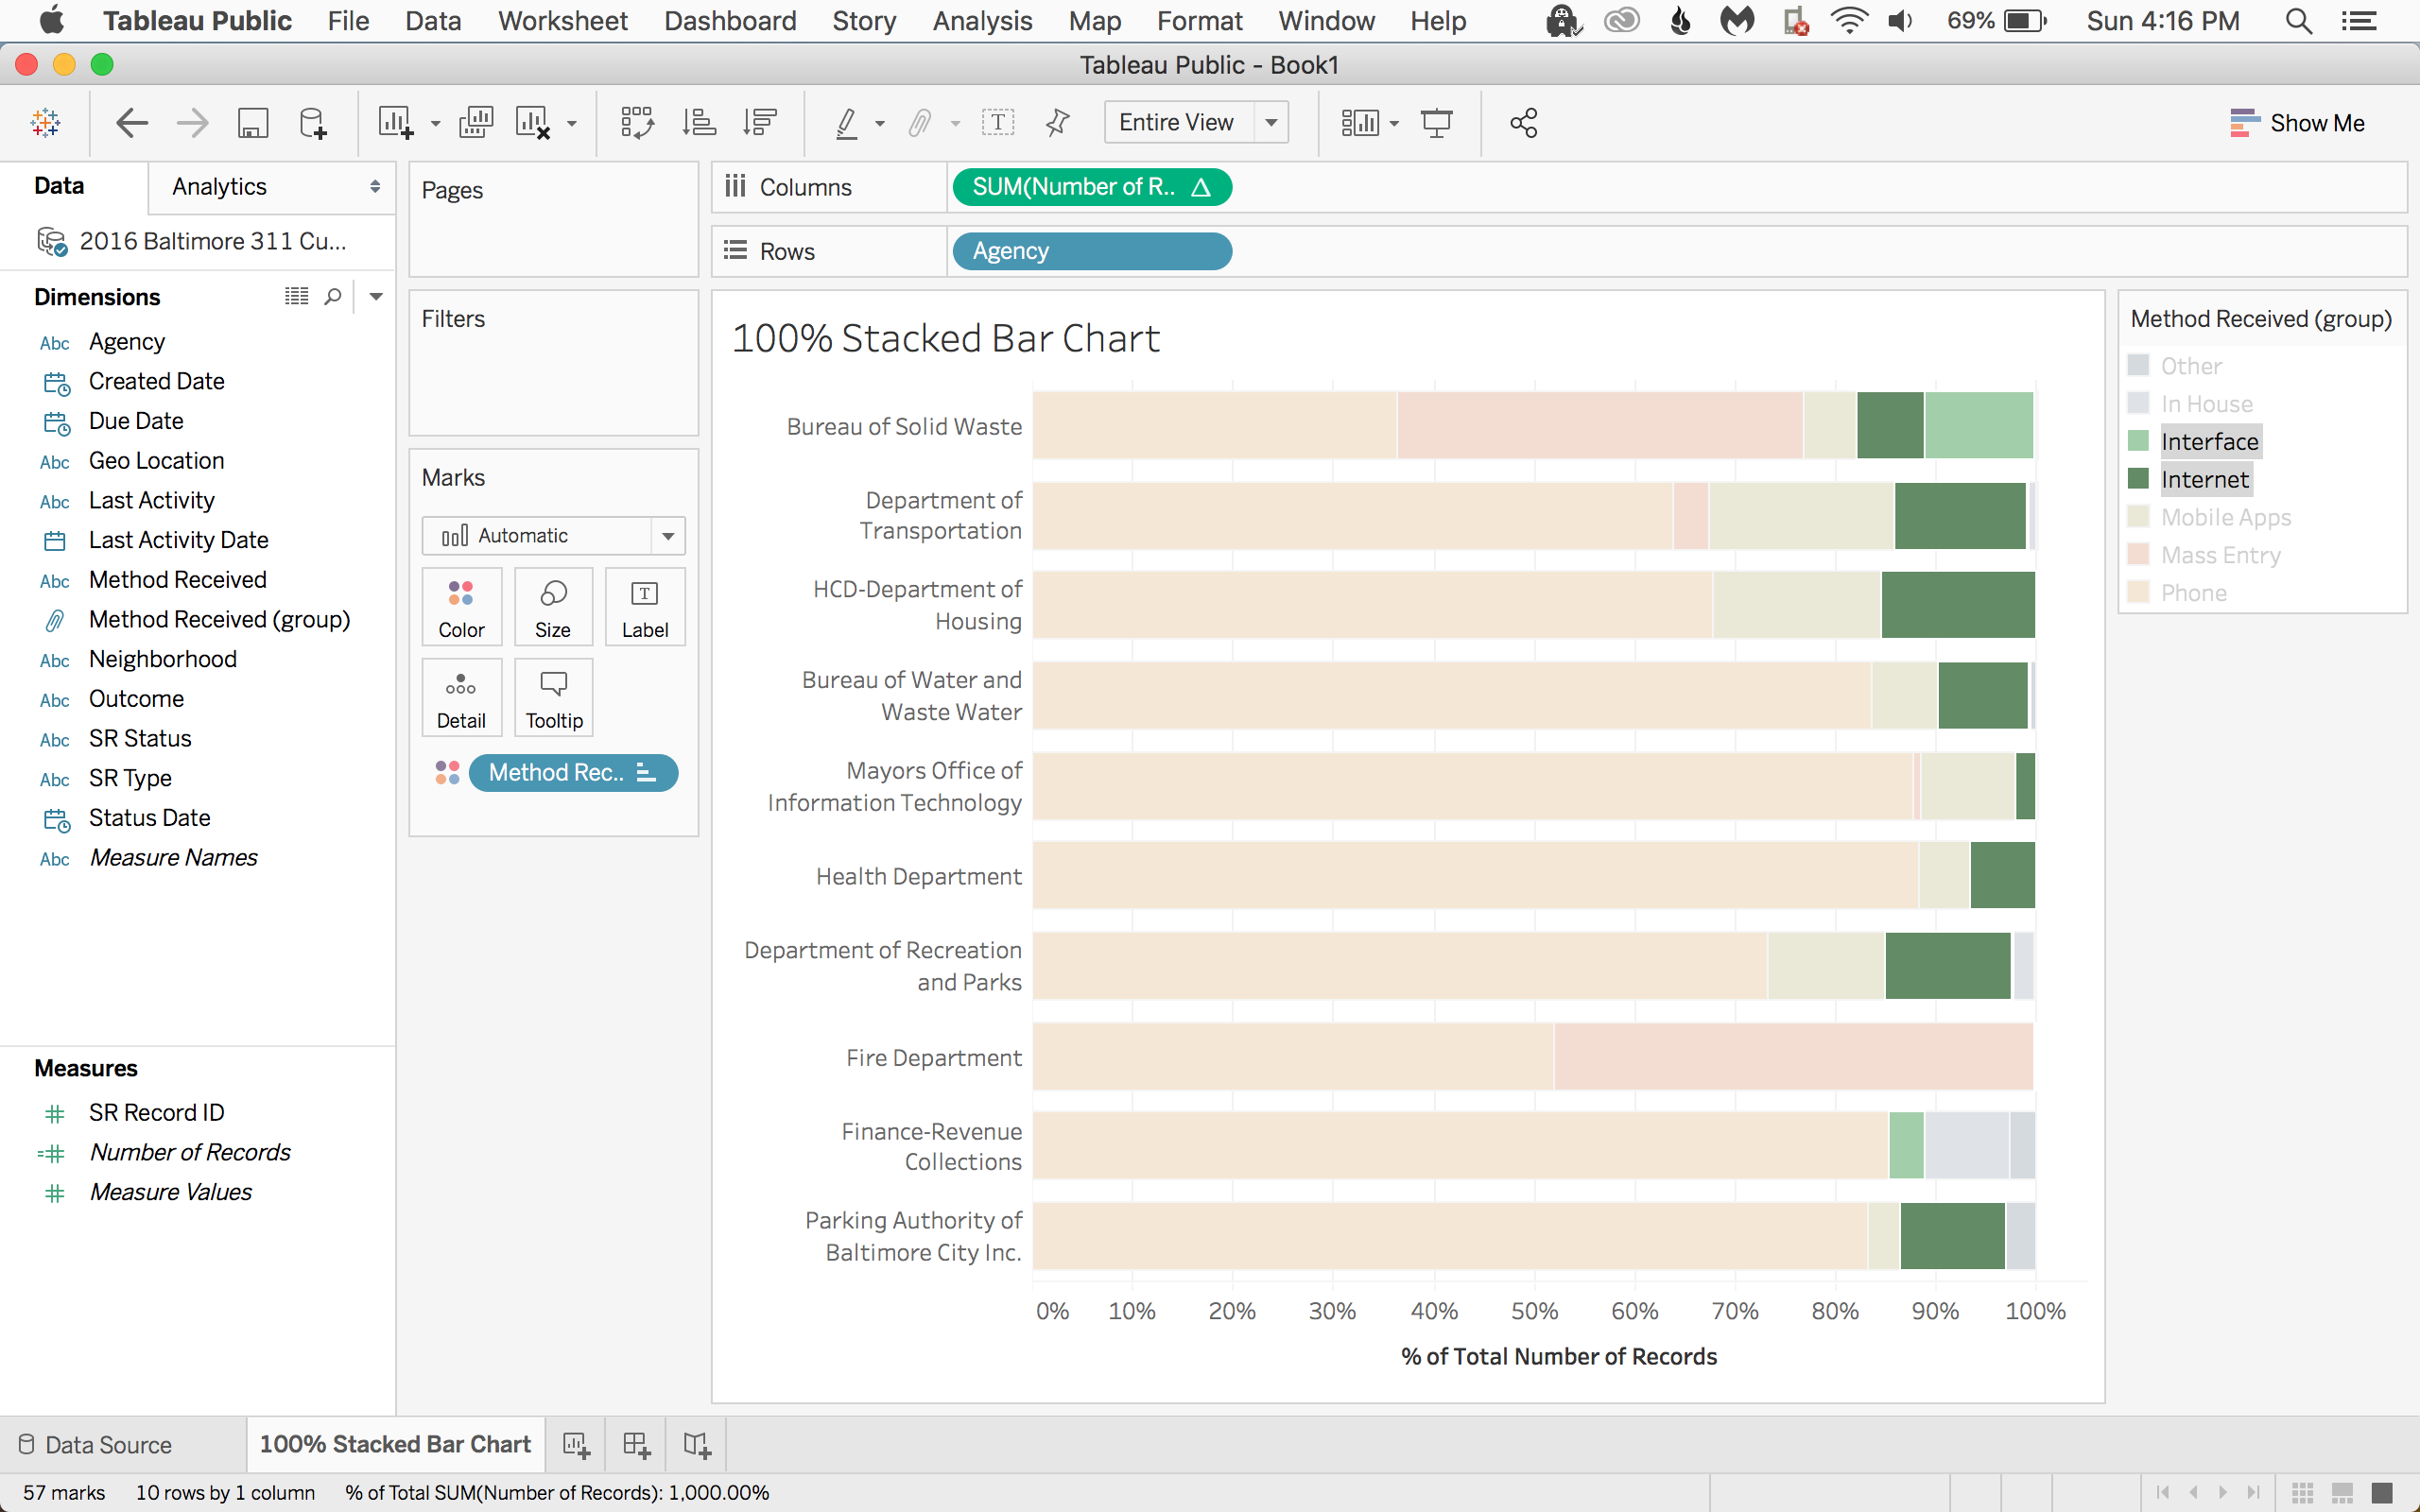This screenshot has height=1512, width=2420.
Task: Switch to sheet sorter view in status bar
Action: coord(2303,1492)
